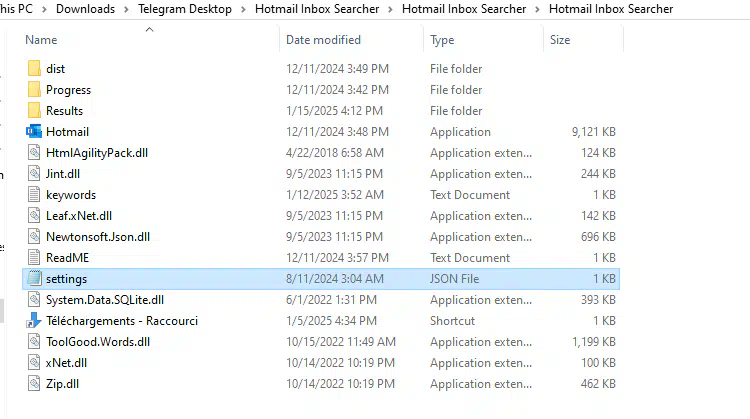Viewport: 750px width, 419px height.
Task: Click the keywords text document icon
Action: (x=34, y=195)
